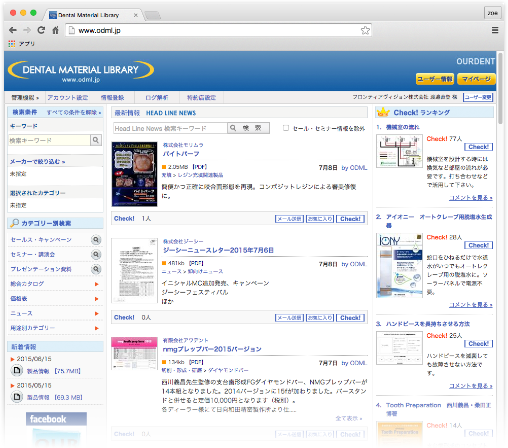Viewport: 508px width, 448px height.
Task: Click メール送信 for the ジーシーニュースレター item
Action: click(x=289, y=318)
